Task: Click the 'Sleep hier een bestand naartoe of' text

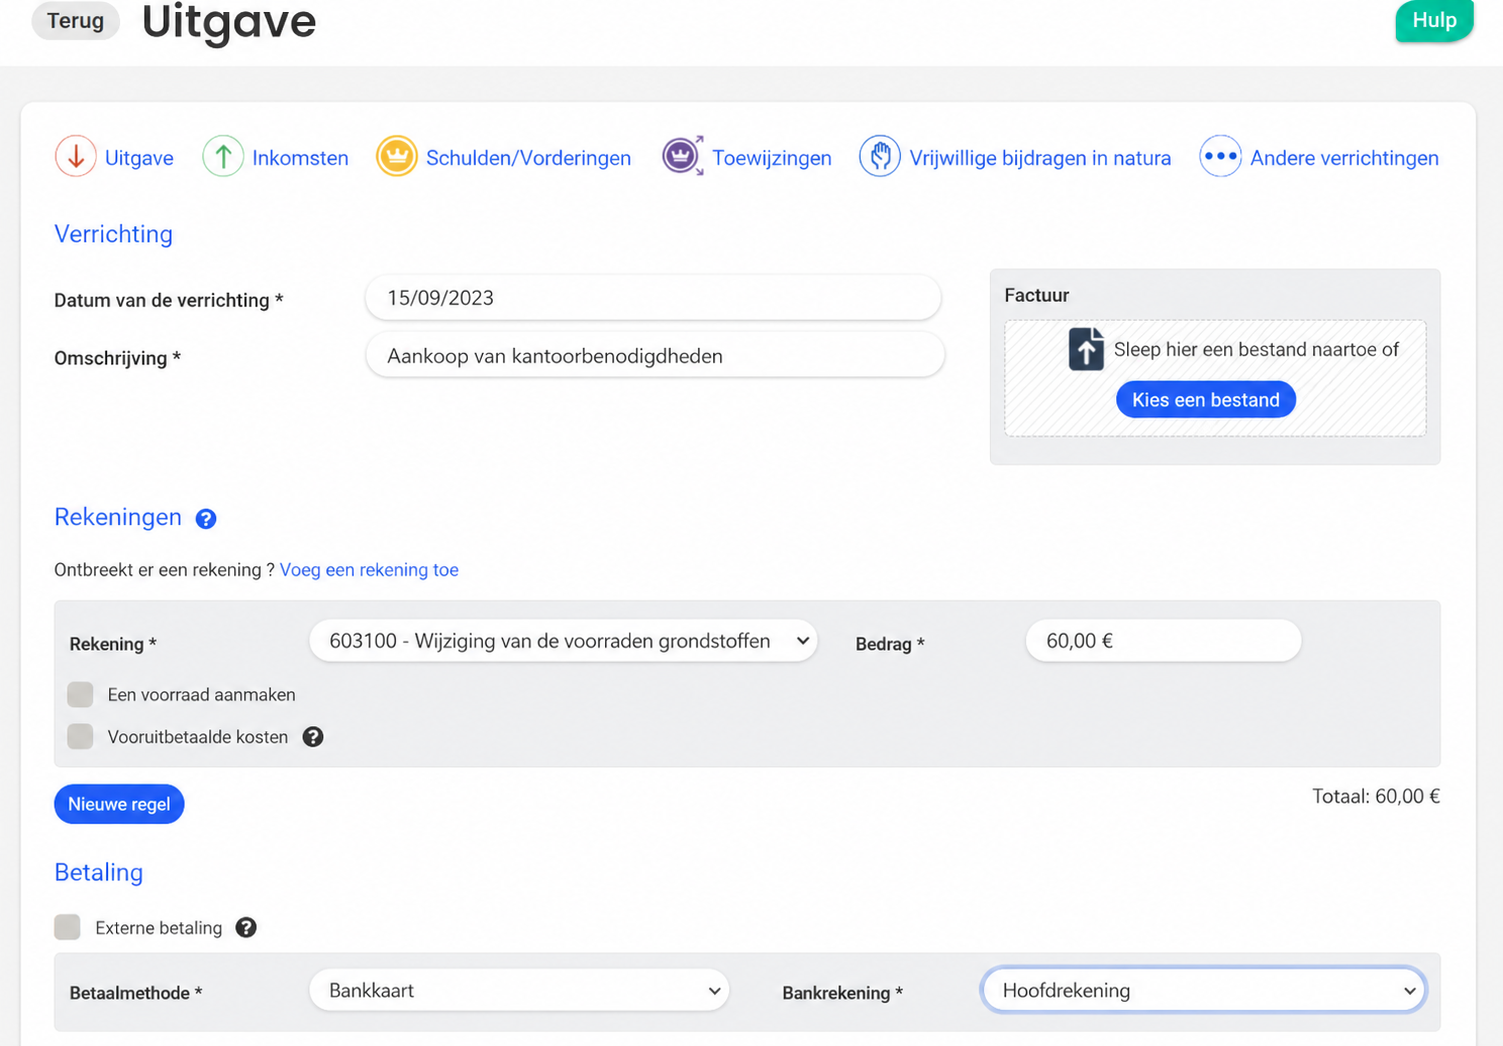Action: click(1256, 349)
